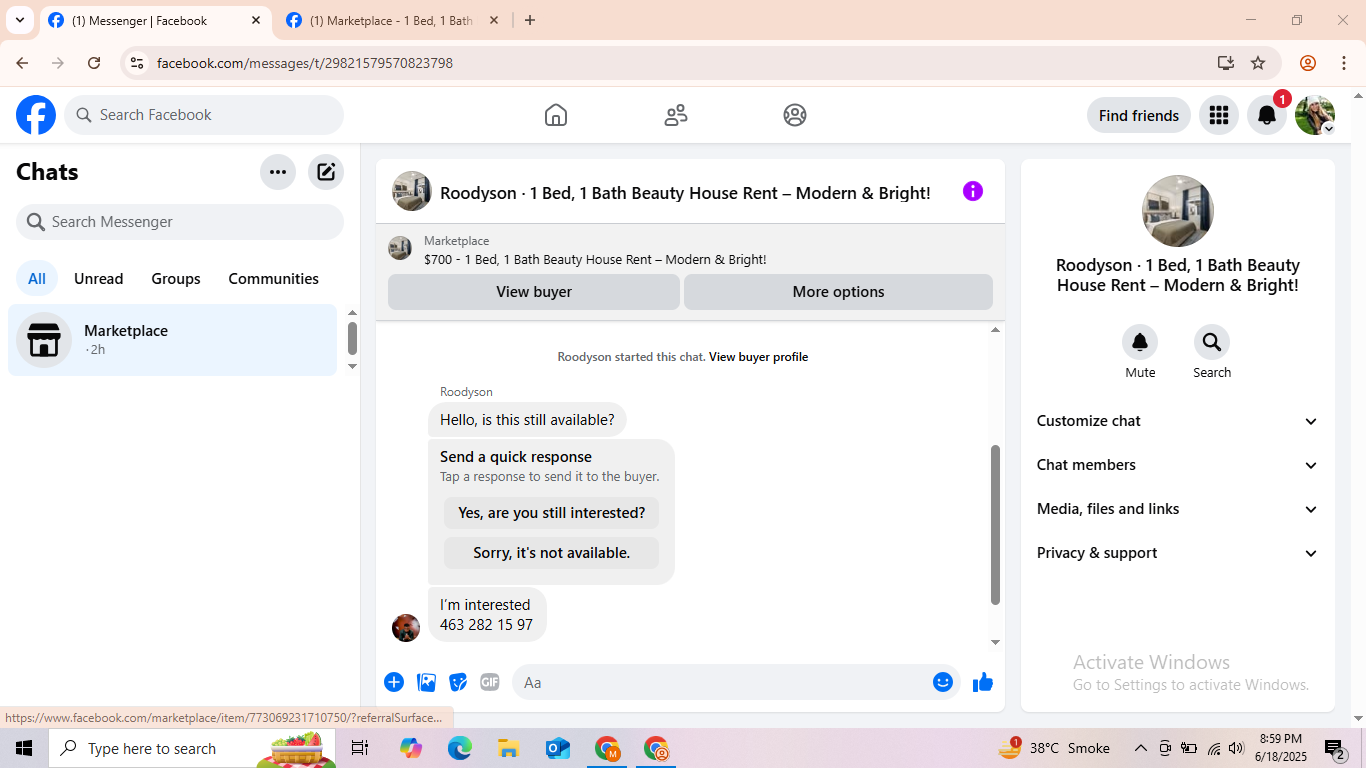Open File Explorer from taskbar

[x=509, y=748]
